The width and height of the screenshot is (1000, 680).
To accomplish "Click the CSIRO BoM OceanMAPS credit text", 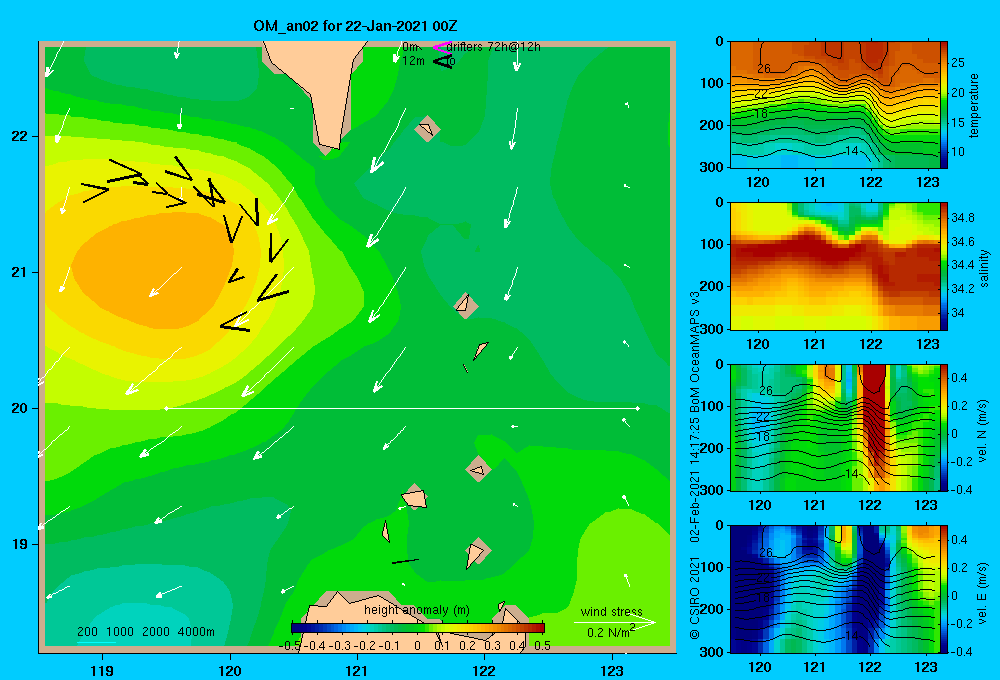I will pos(695,466).
